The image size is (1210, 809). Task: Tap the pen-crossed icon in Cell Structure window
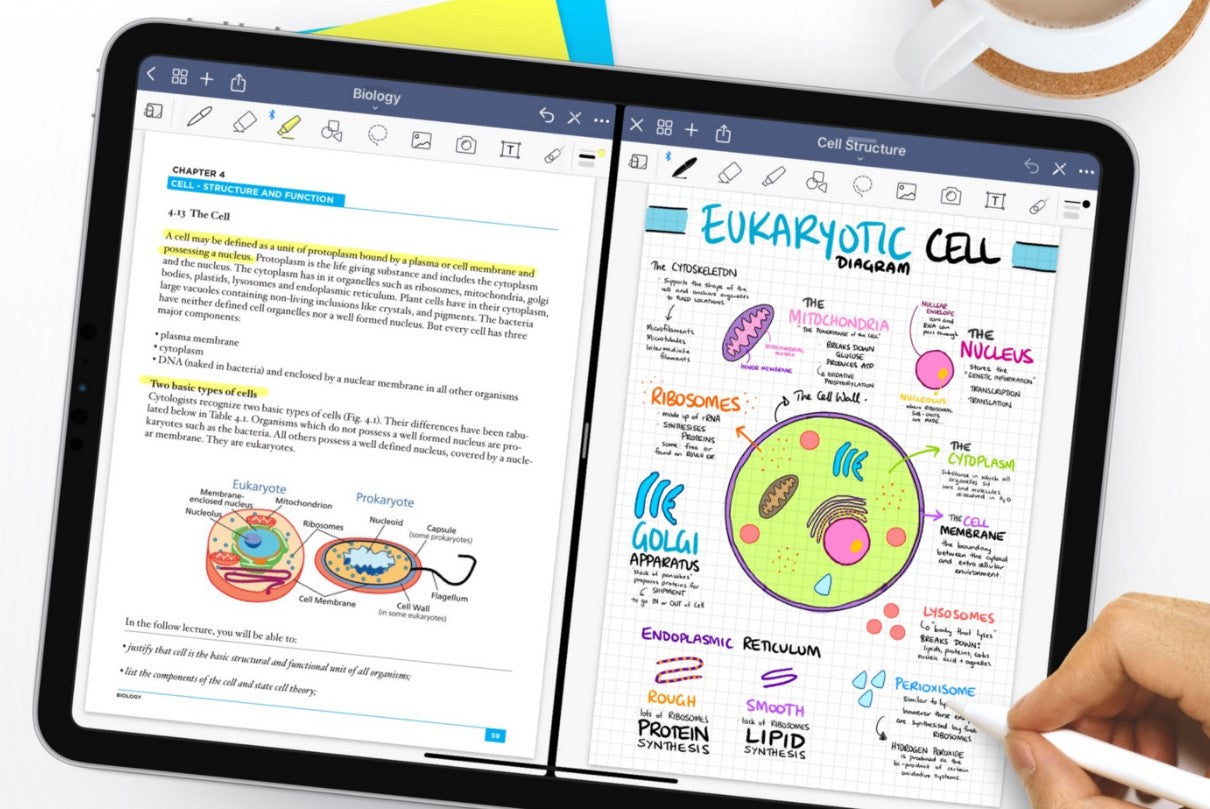(1060, 169)
